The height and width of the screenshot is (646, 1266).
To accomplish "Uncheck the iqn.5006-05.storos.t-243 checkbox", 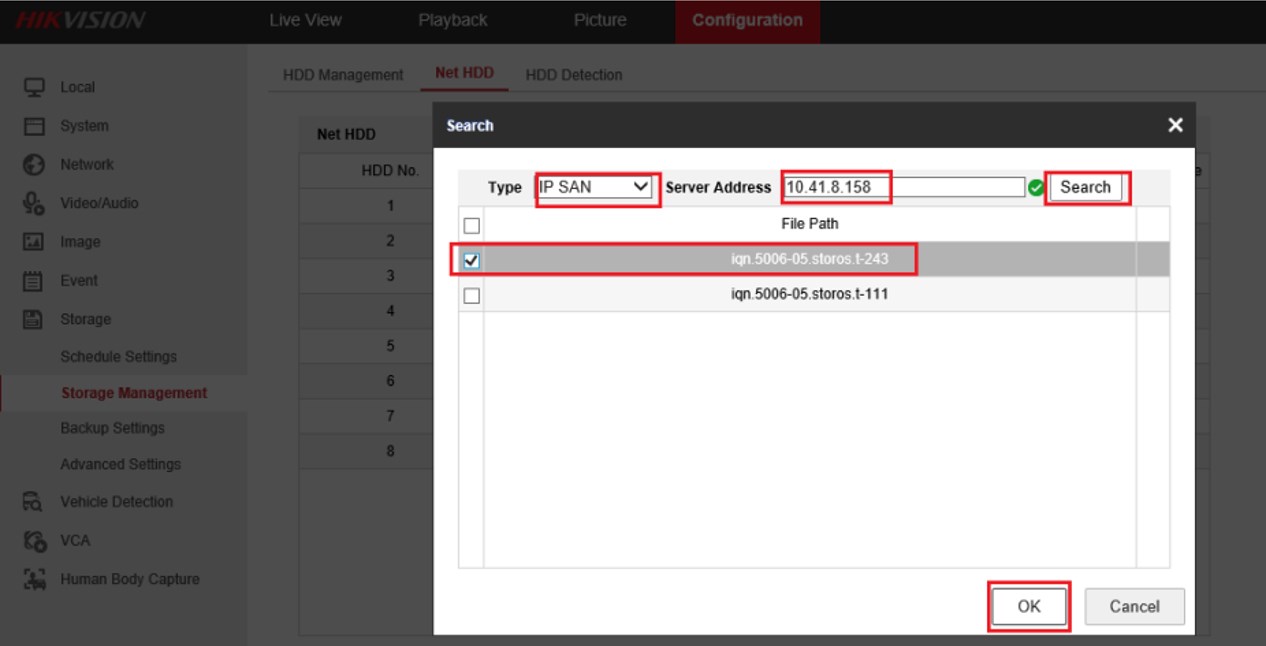I will [472, 260].
